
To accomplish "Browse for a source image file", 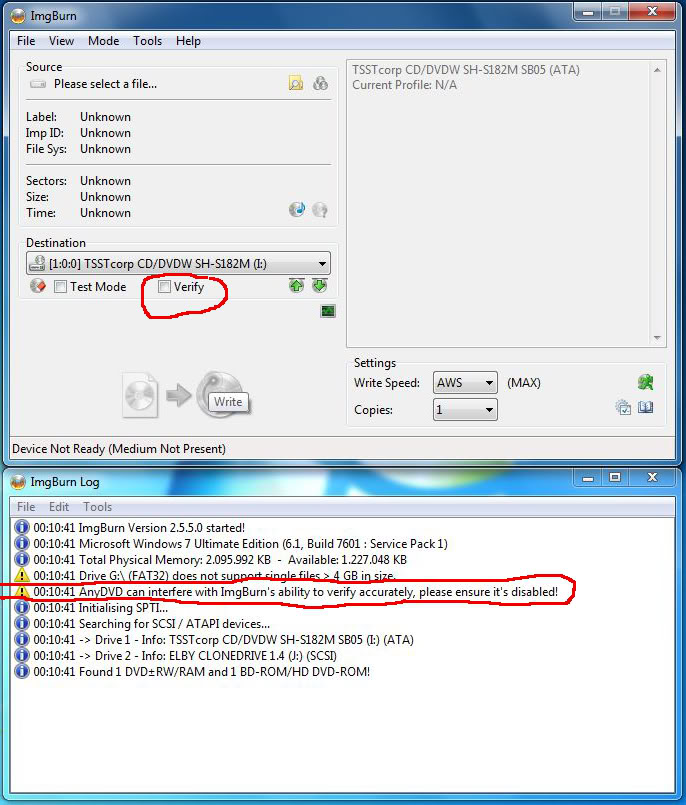I will click(296, 83).
